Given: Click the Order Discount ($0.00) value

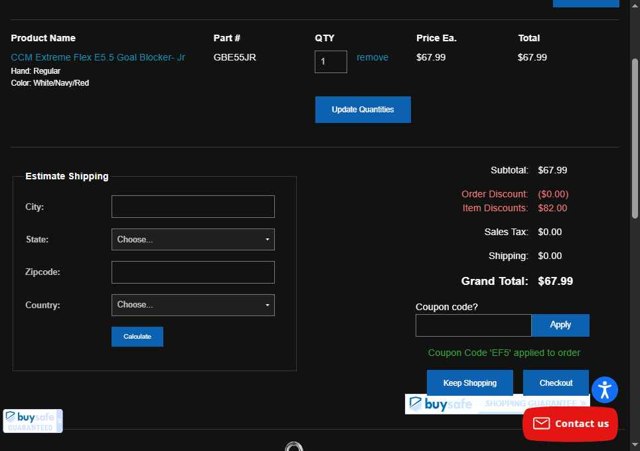Looking at the screenshot, I should (553, 194).
